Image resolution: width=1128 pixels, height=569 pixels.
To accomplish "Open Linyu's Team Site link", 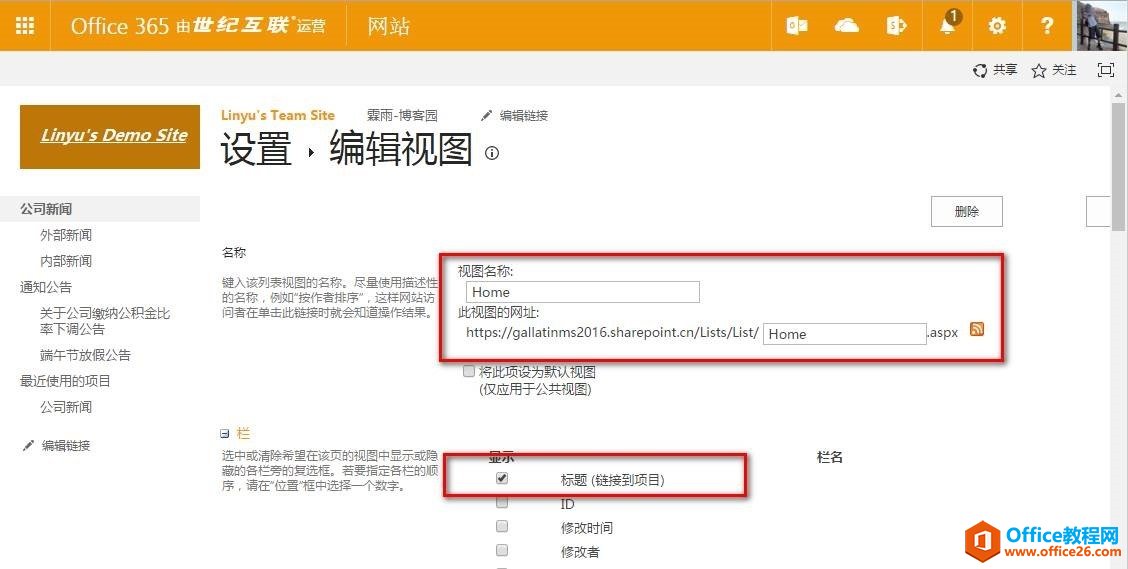I will coord(278,115).
